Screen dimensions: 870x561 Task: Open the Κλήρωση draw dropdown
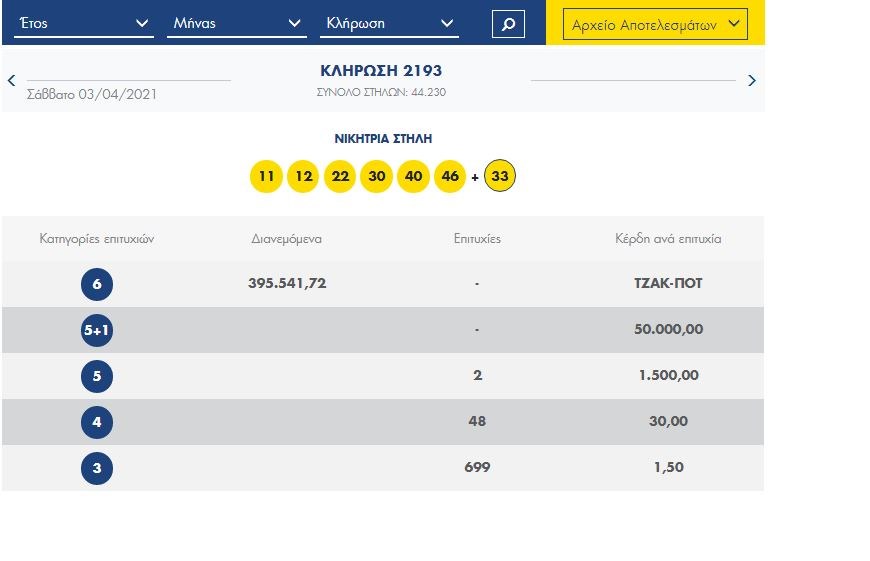tap(389, 23)
